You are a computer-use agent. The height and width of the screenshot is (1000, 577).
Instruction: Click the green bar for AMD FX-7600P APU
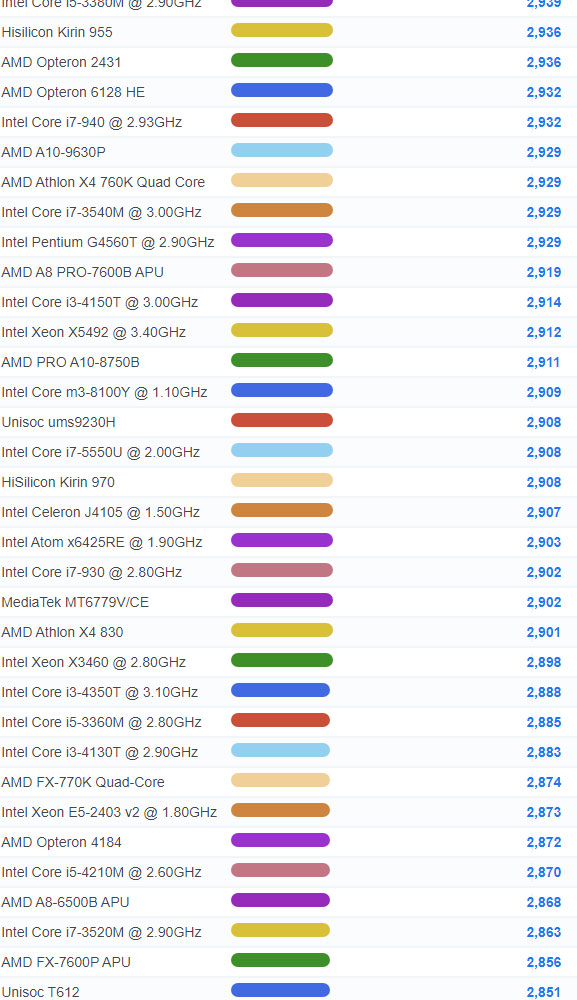tap(281, 959)
